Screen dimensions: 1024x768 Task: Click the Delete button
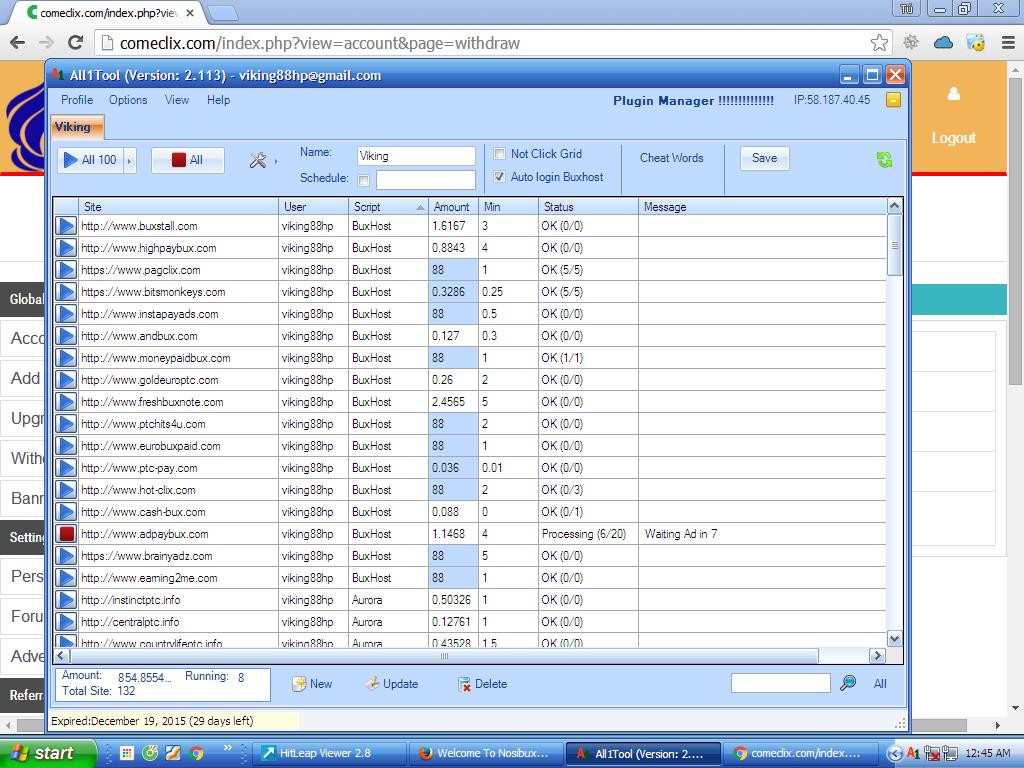pos(482,684)
